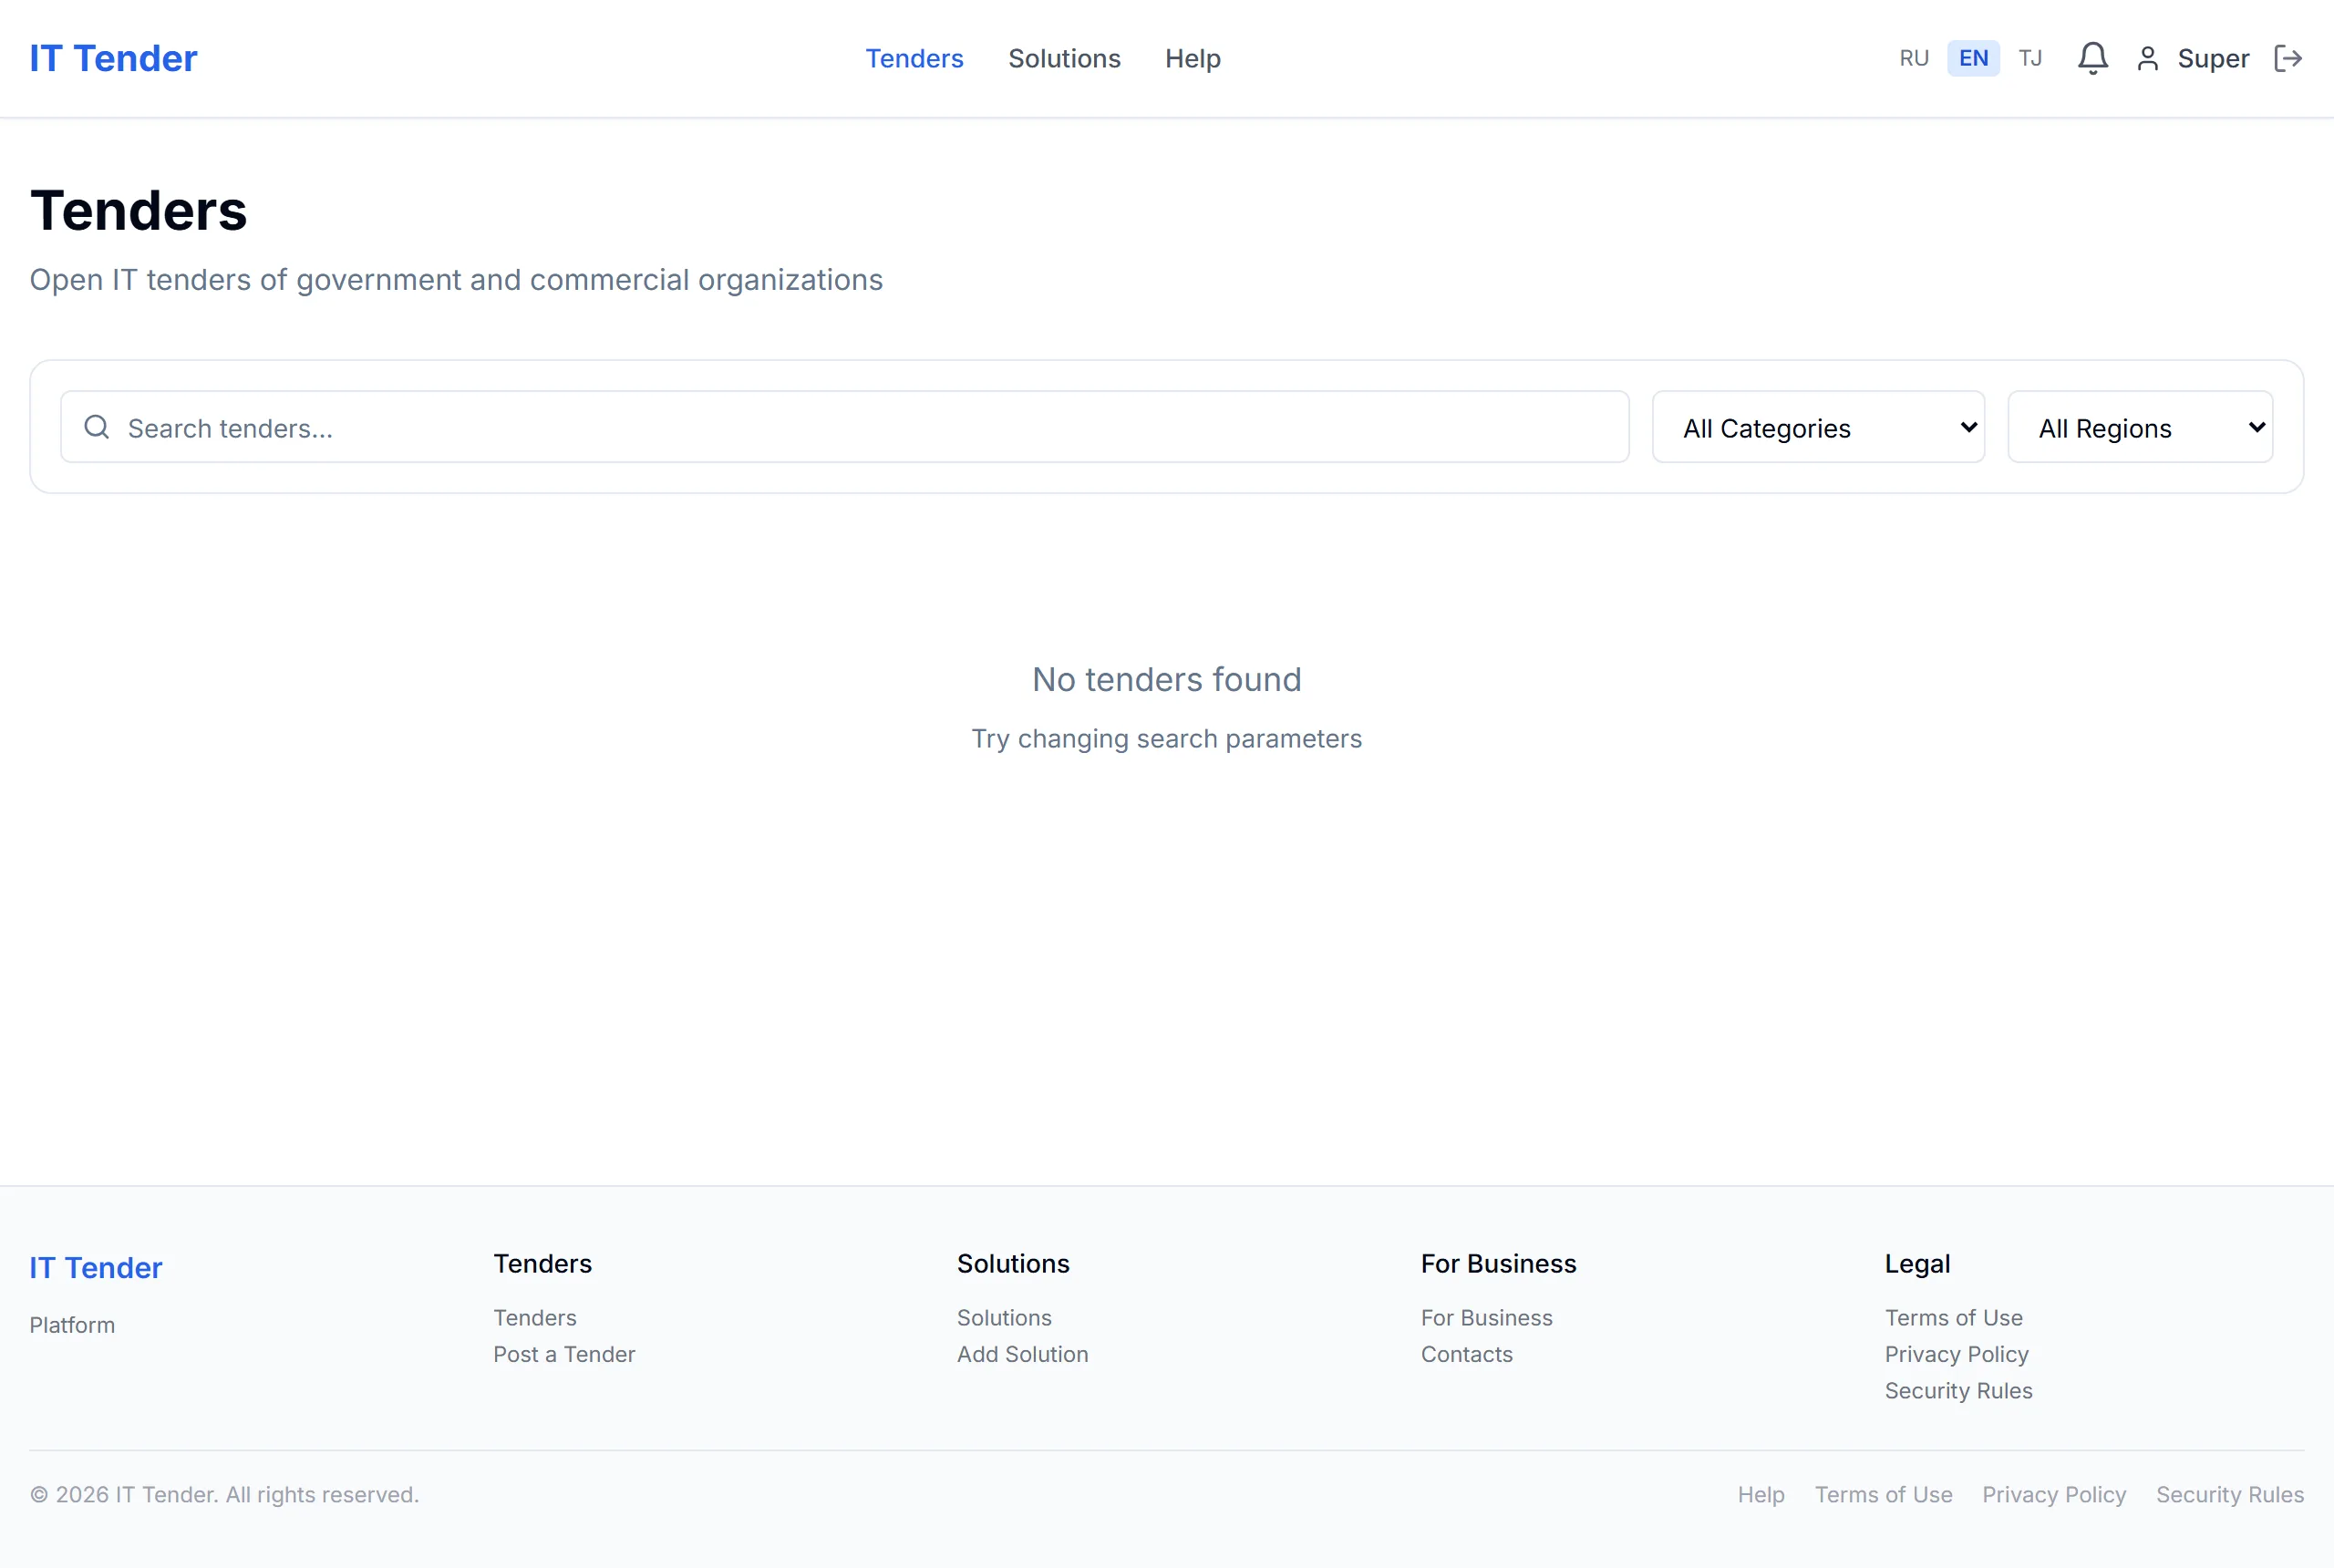Viewport: 2334px width, 1568px height.
Task: Click the logout arrow icon
Action: point(2288,58)
